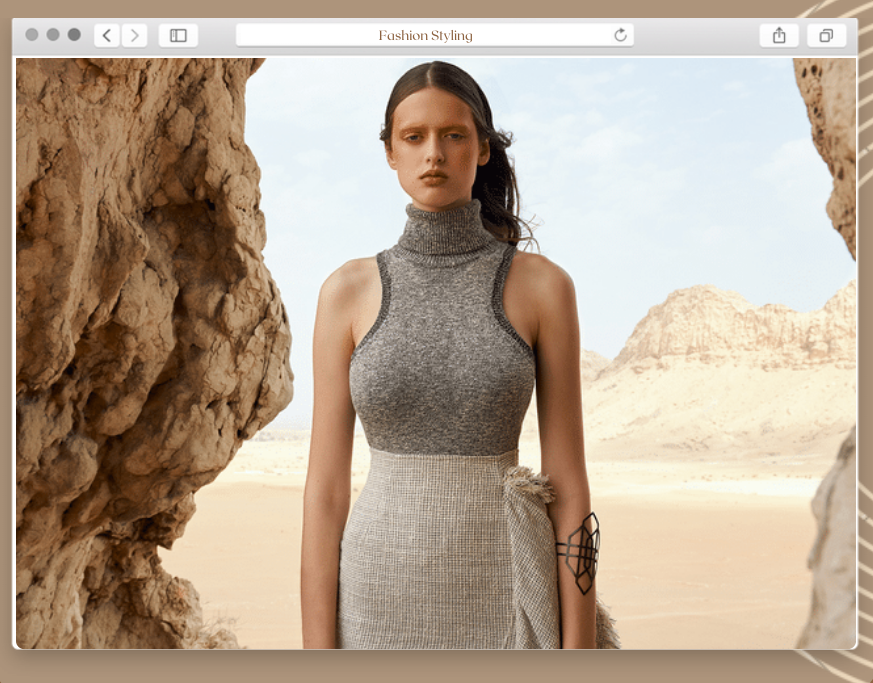Go back with the left chevron button
The image size is (873, 683).
(x=107, y=36)
